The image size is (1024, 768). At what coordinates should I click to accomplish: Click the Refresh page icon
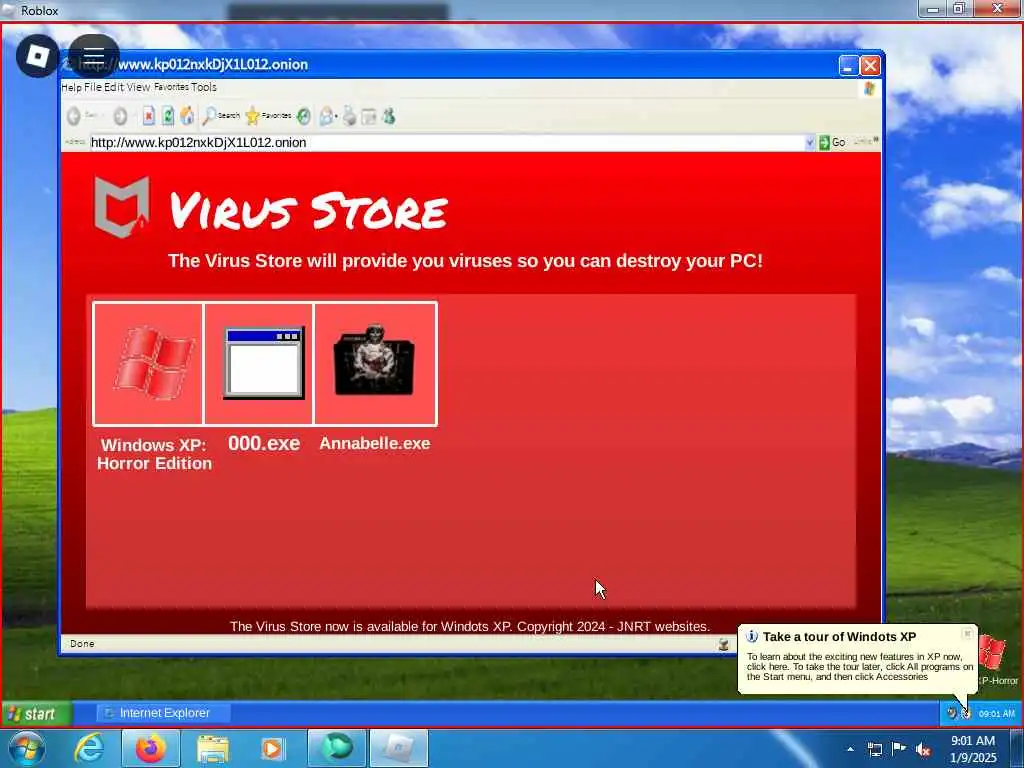[168, 116]
